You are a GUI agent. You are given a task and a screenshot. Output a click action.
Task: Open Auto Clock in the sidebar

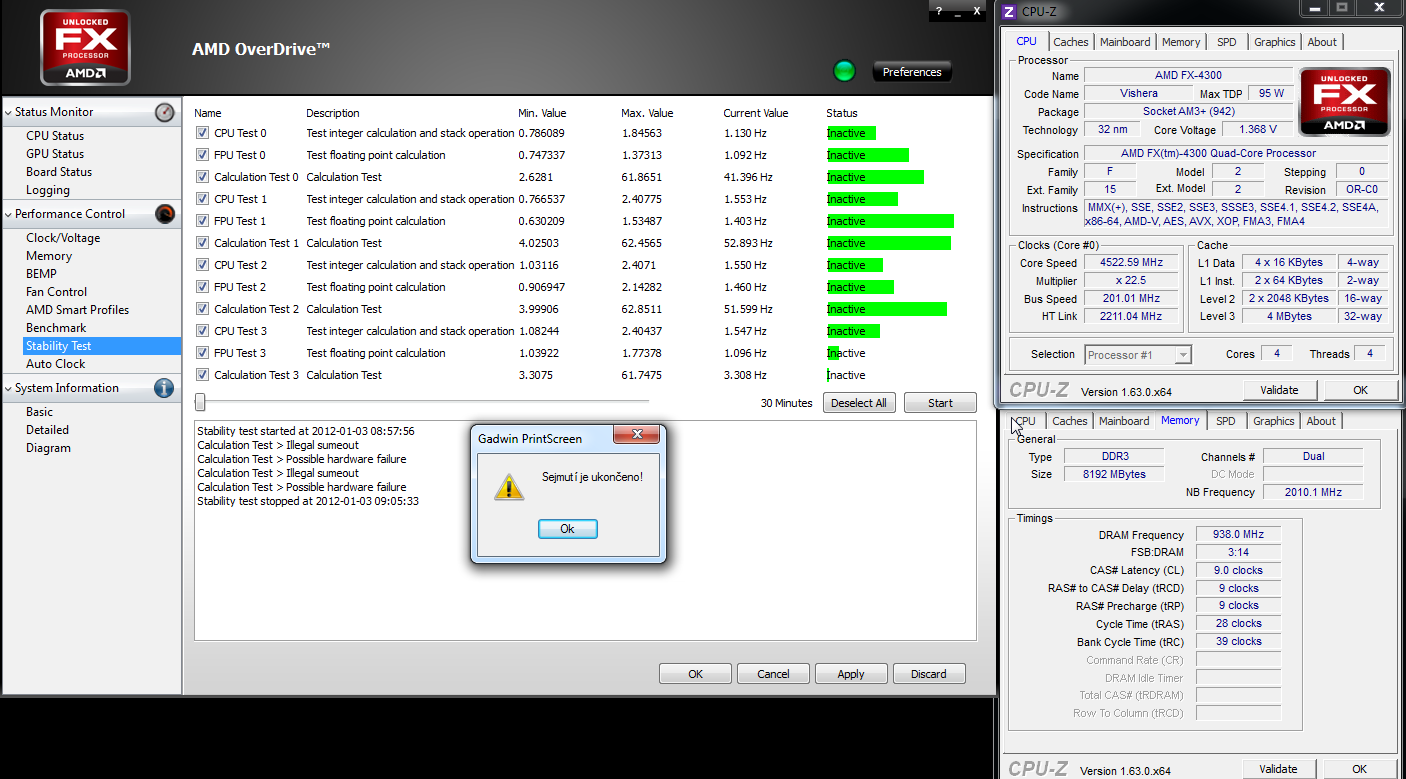pos(56,364)
